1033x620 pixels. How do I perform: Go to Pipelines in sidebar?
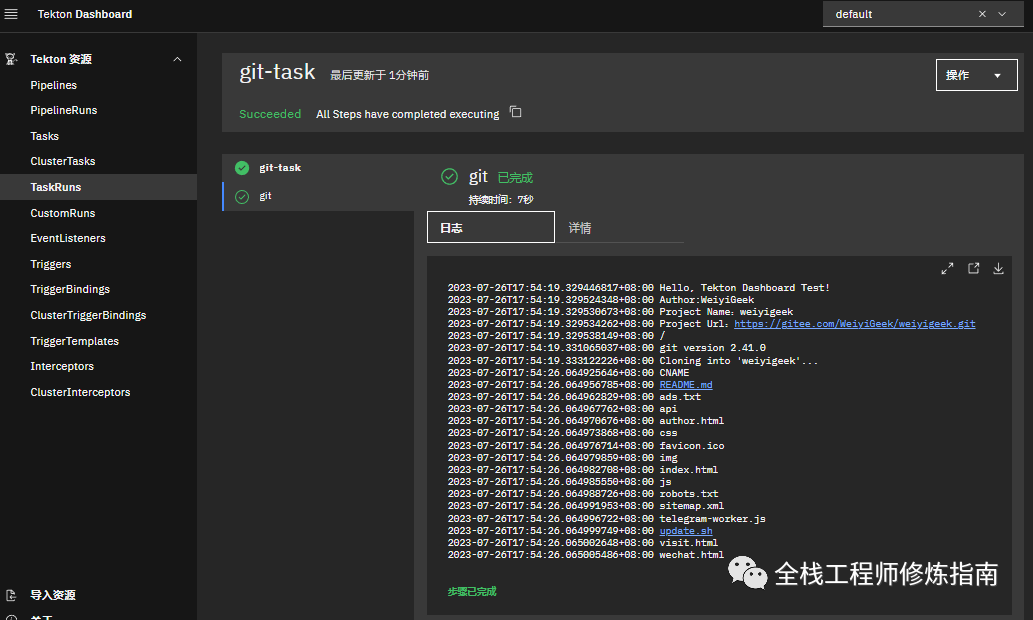point(53,85)
